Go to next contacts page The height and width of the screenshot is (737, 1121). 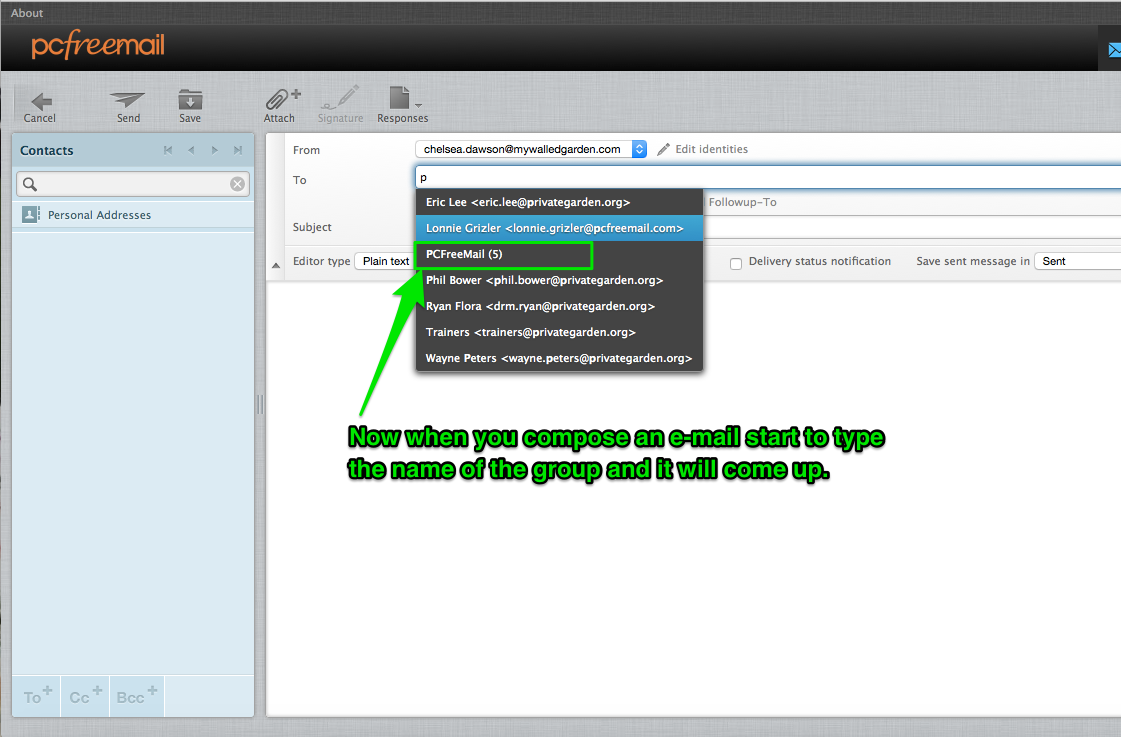(214, 150)
